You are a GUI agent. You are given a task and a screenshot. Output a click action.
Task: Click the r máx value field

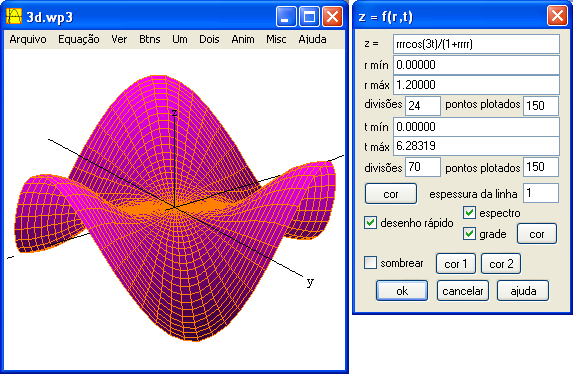click(x=476, y=85)
